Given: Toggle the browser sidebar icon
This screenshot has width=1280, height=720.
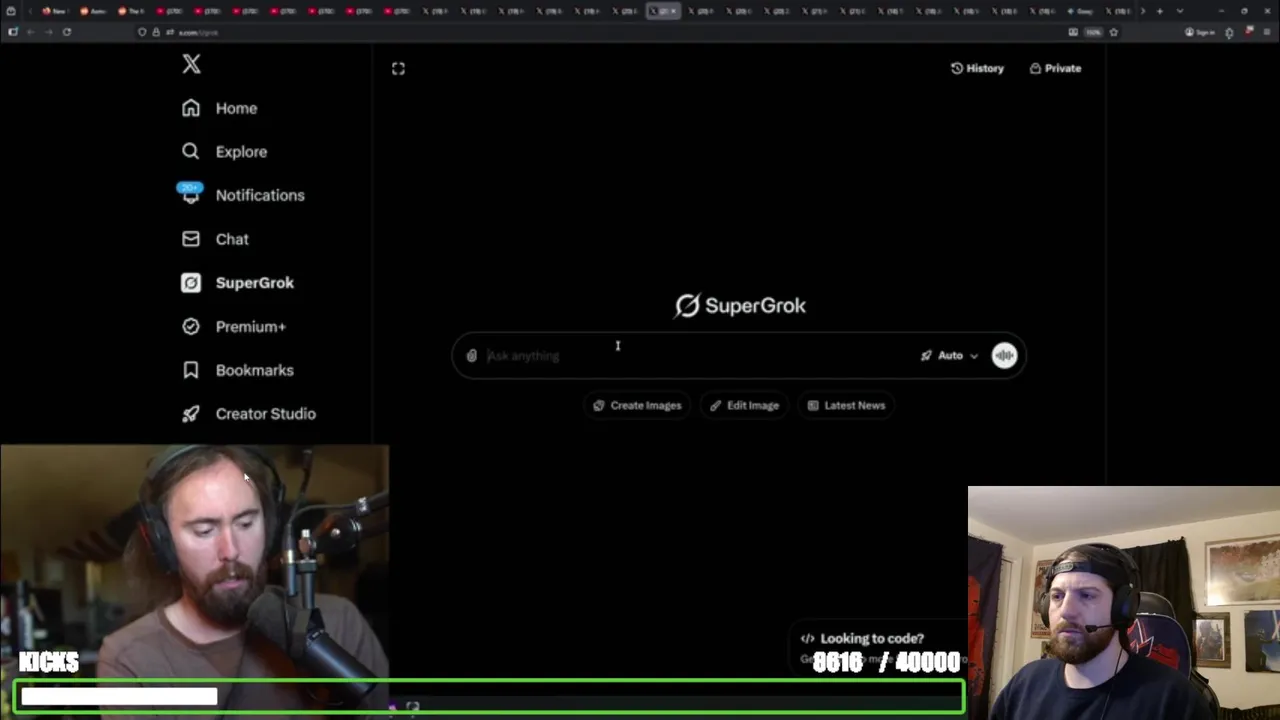Looking at the screenshot, I should [x=12, y=32].
